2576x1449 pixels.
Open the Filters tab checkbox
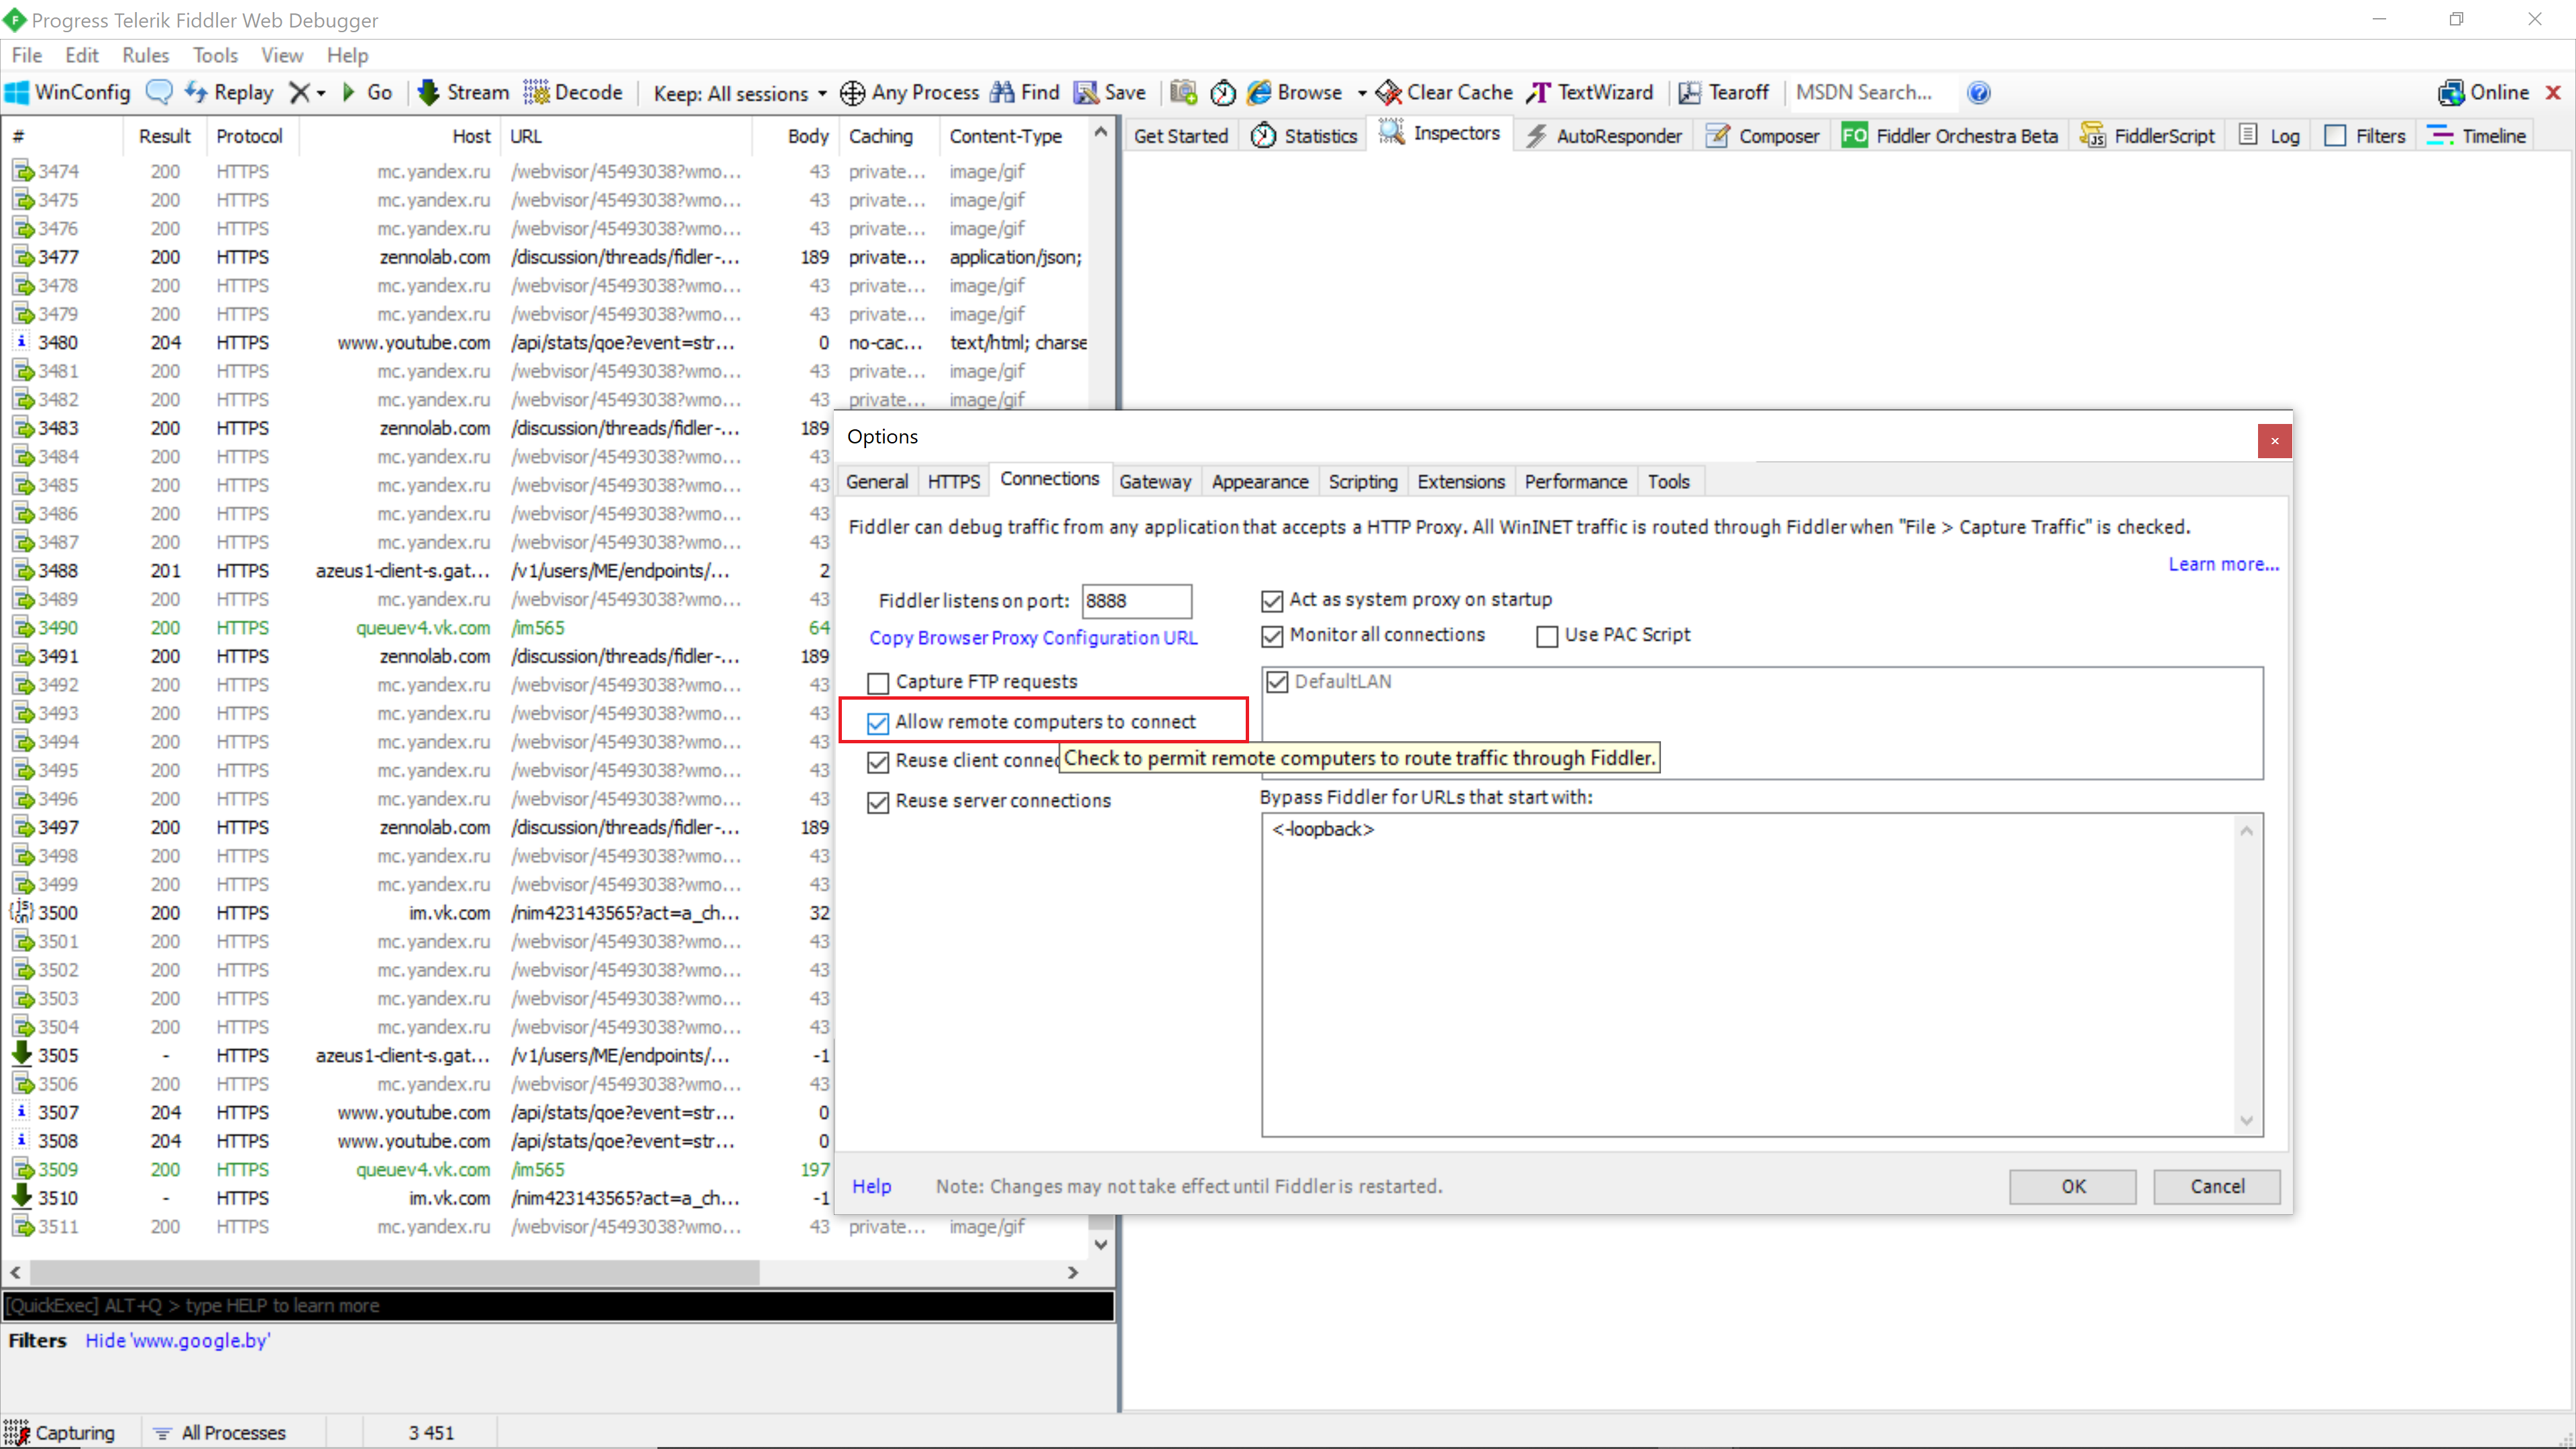(2335, 136)
